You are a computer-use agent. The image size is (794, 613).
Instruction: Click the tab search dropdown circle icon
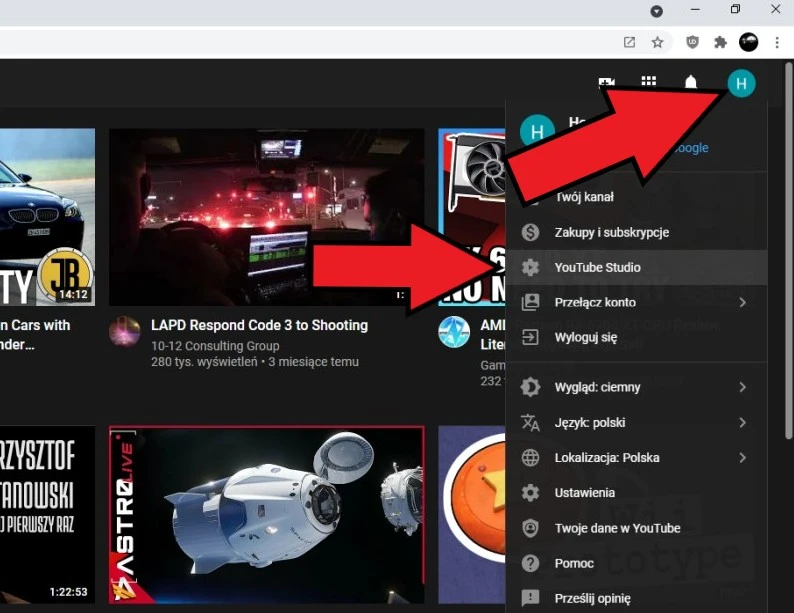[x=656, y=11]
